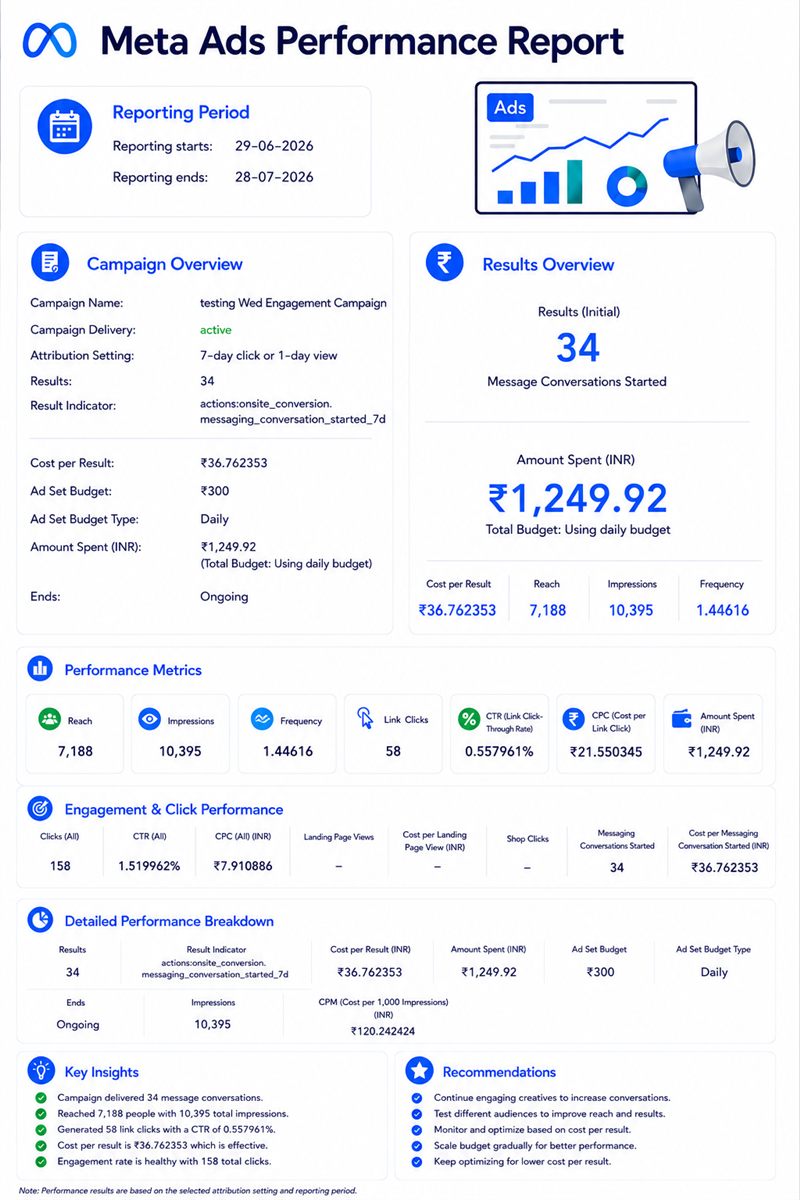Select reporting end date '28-07-2026'
This screenshot has height=1200, width=800.
274,177
